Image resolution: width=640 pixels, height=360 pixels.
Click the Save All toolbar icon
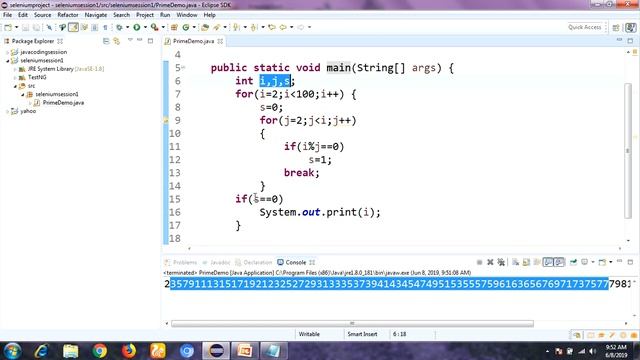click(36, 27)
